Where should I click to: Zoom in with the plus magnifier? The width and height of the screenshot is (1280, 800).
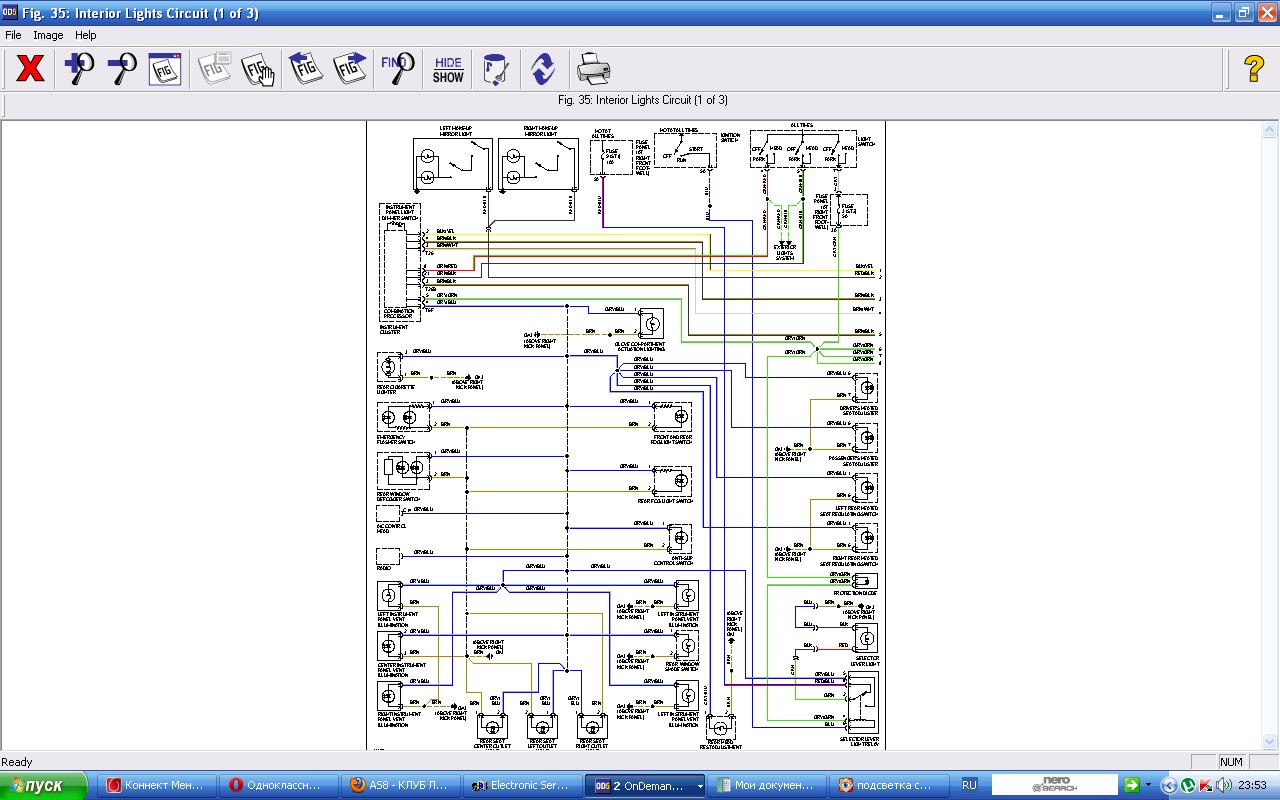[x=79, y=69]
